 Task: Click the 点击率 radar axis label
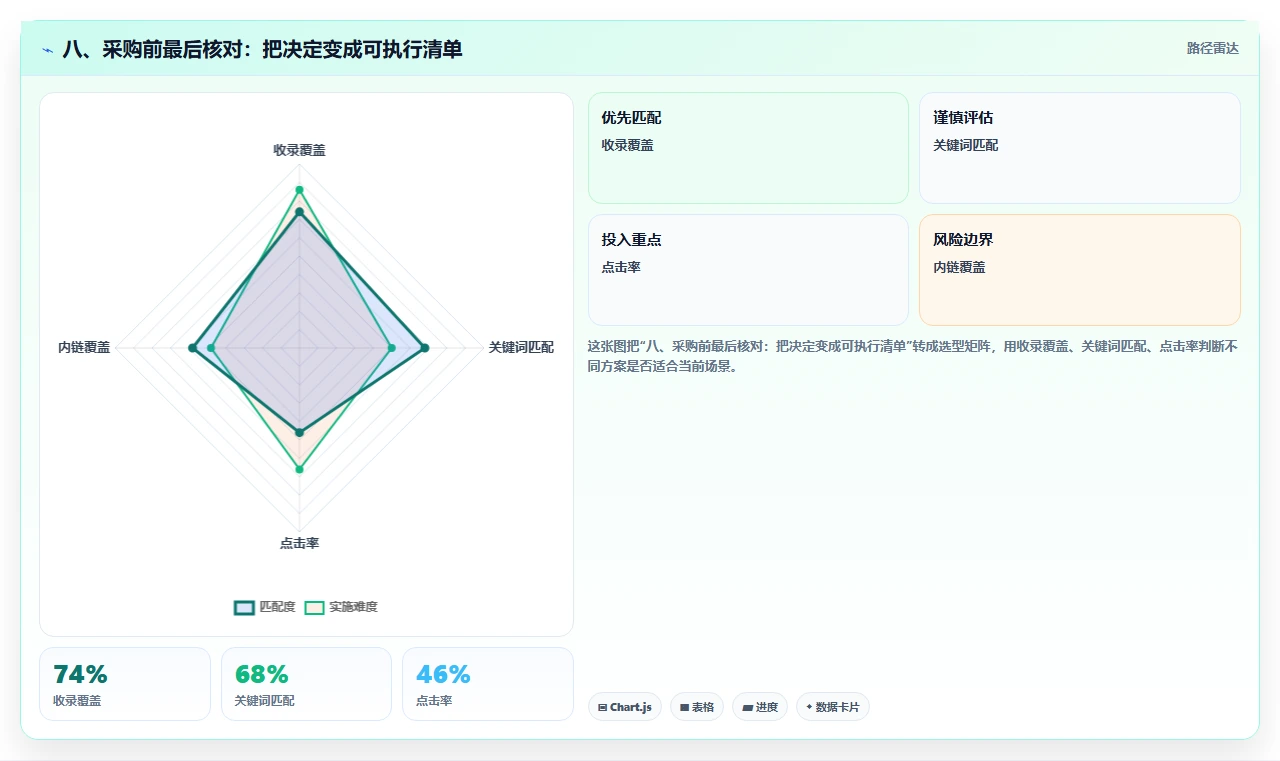(299, 543)
